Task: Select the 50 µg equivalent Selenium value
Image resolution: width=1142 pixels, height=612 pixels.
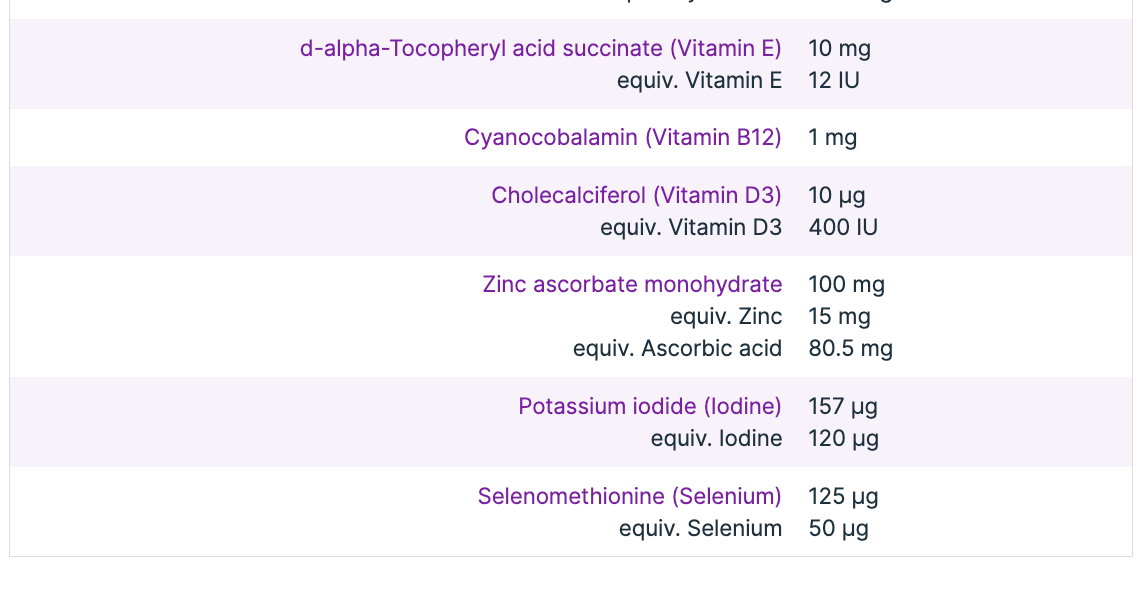Action: click(838, 528)
